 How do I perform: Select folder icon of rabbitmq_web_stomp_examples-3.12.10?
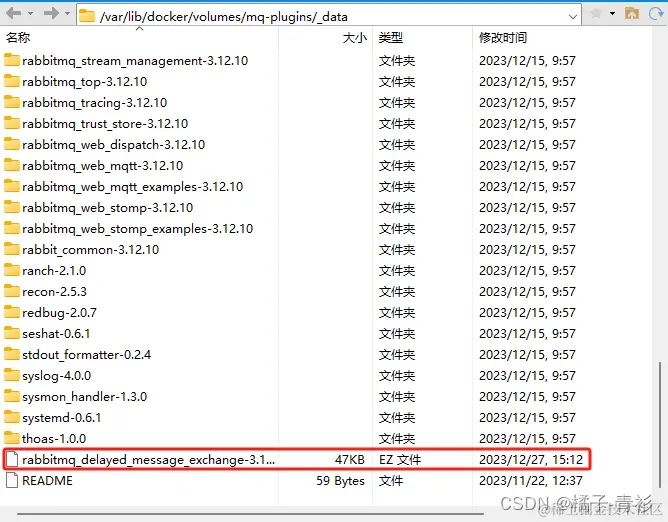[x=12, y=228]
